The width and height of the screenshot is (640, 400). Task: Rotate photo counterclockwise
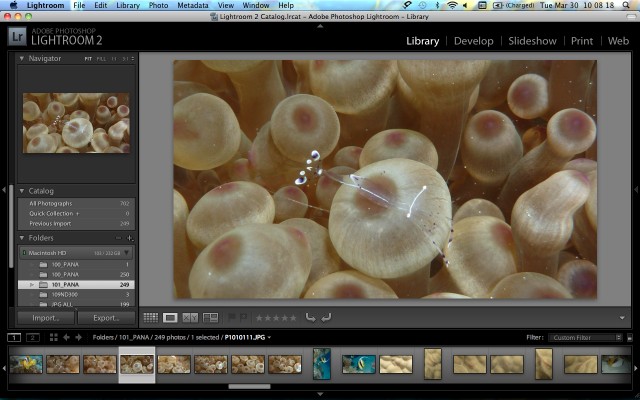click(x=311, y=318)
